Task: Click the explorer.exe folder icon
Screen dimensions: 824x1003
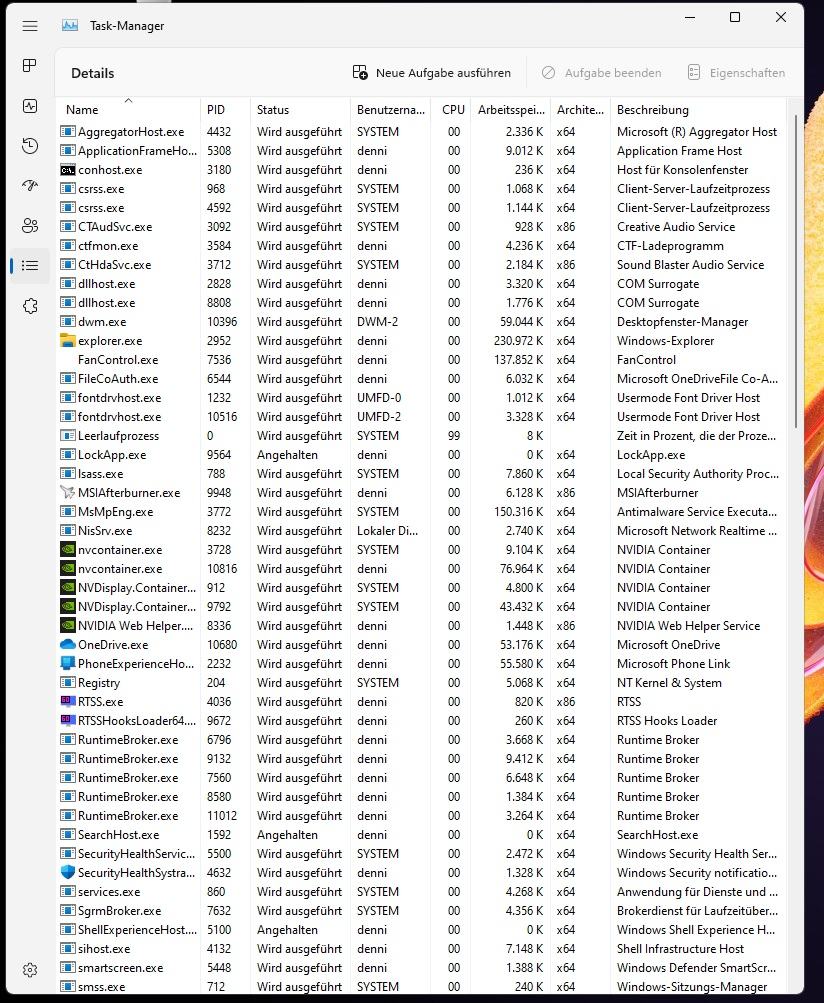Action: coord(67,340)
